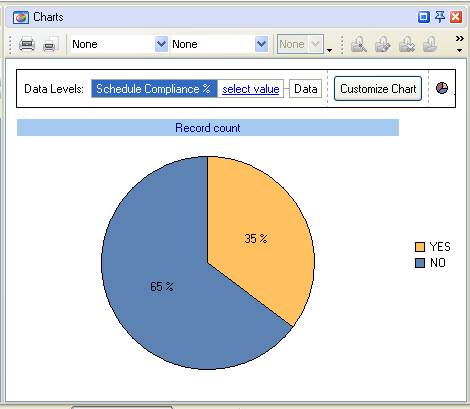Click the grayed lock delete icon
The width and height of the screenshot is (470, 409).
point(407,44)
